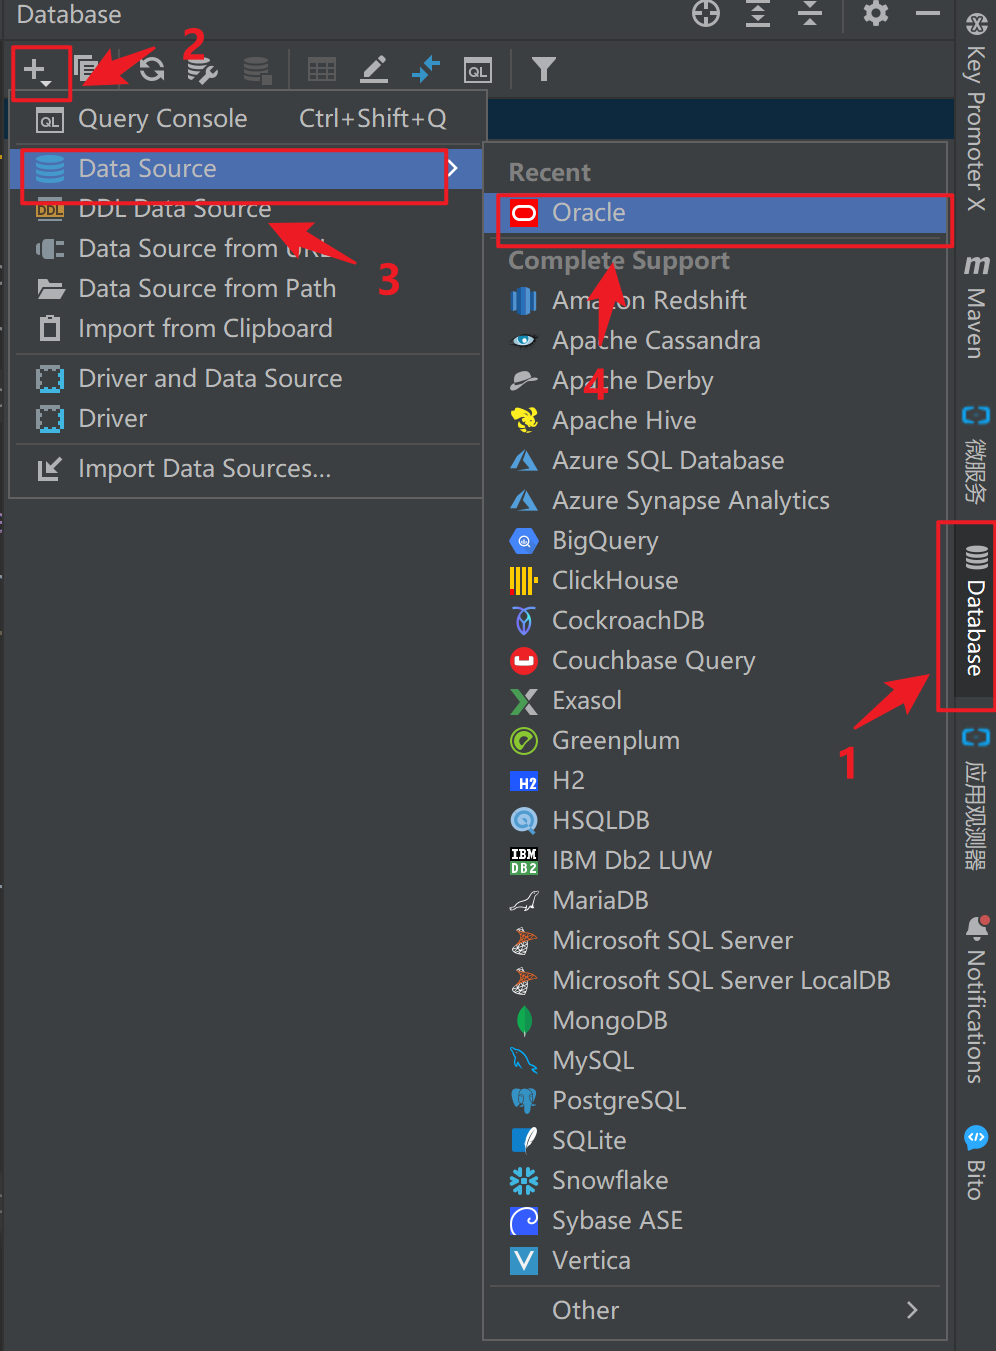Viewport: 996px width, 1351px height.
Task: Select Greenplum data source
Action: point(715,741)
